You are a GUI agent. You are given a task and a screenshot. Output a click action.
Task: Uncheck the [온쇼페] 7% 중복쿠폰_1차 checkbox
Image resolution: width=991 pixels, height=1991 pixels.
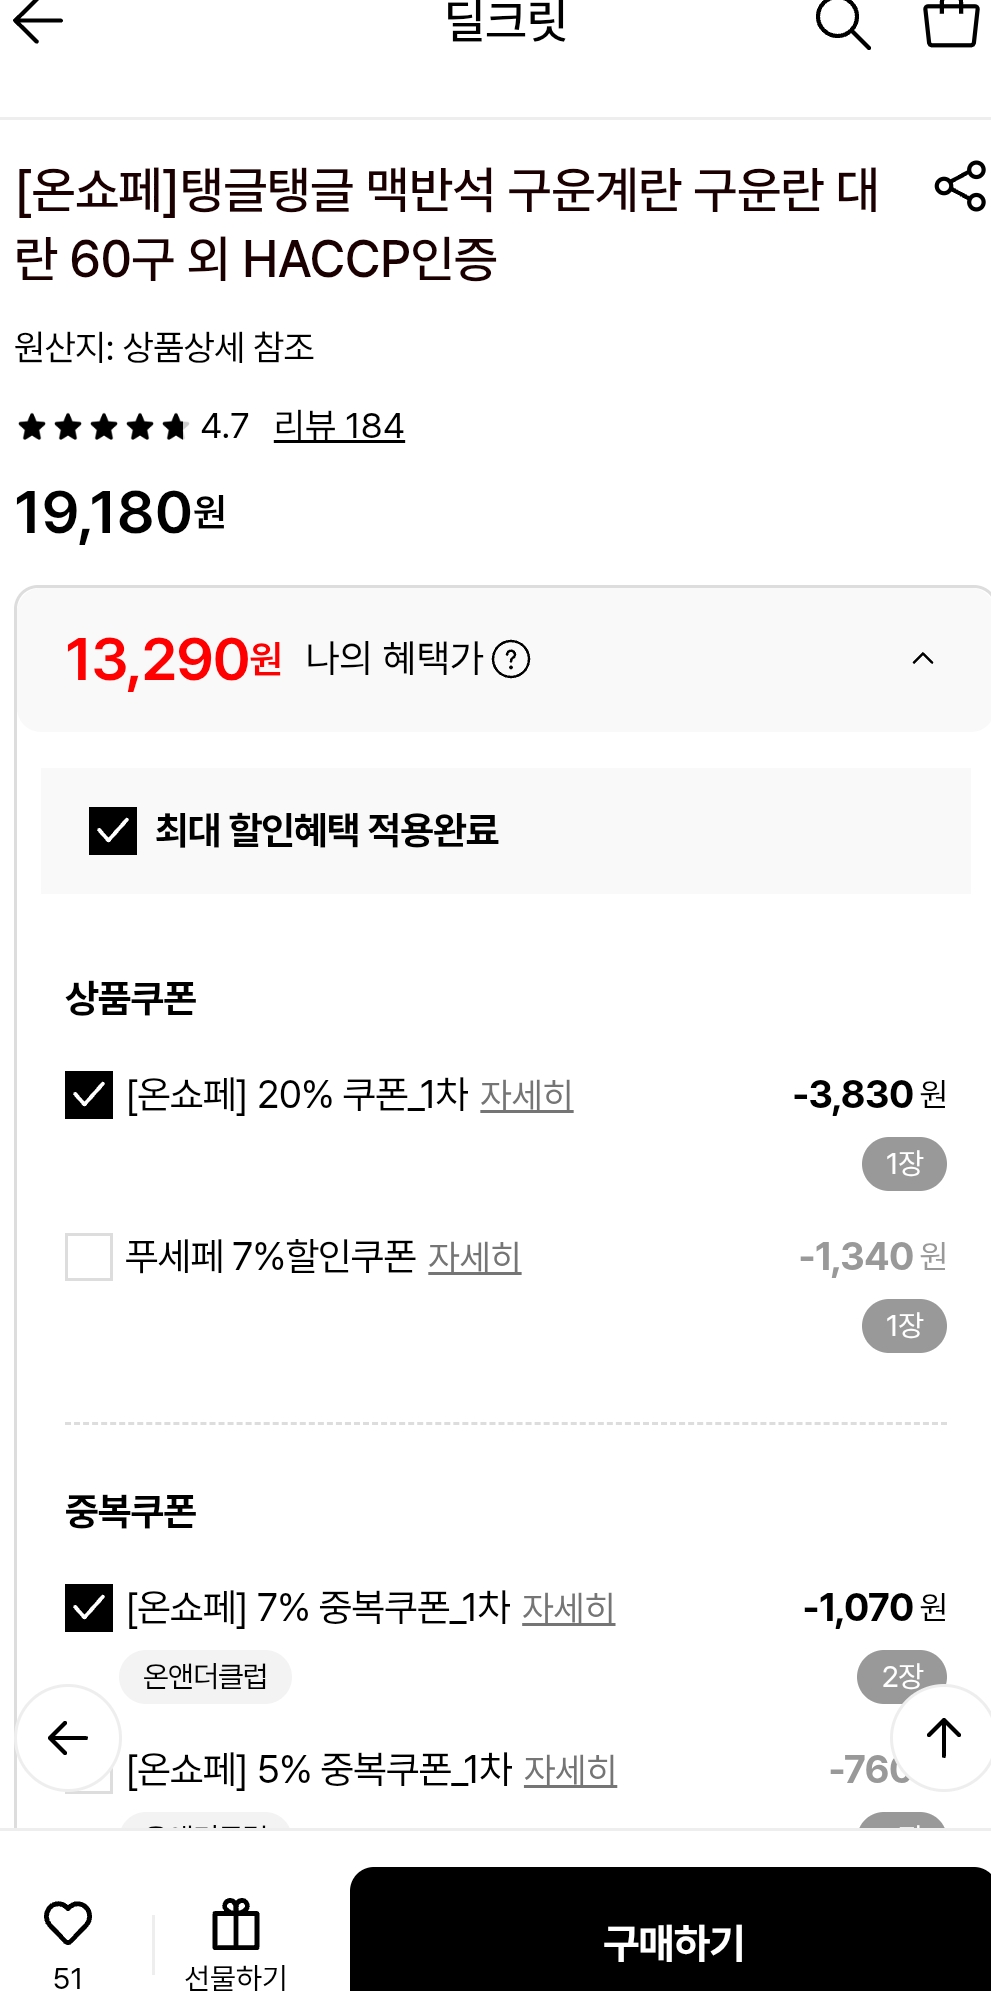click(x=89, y=1608)
